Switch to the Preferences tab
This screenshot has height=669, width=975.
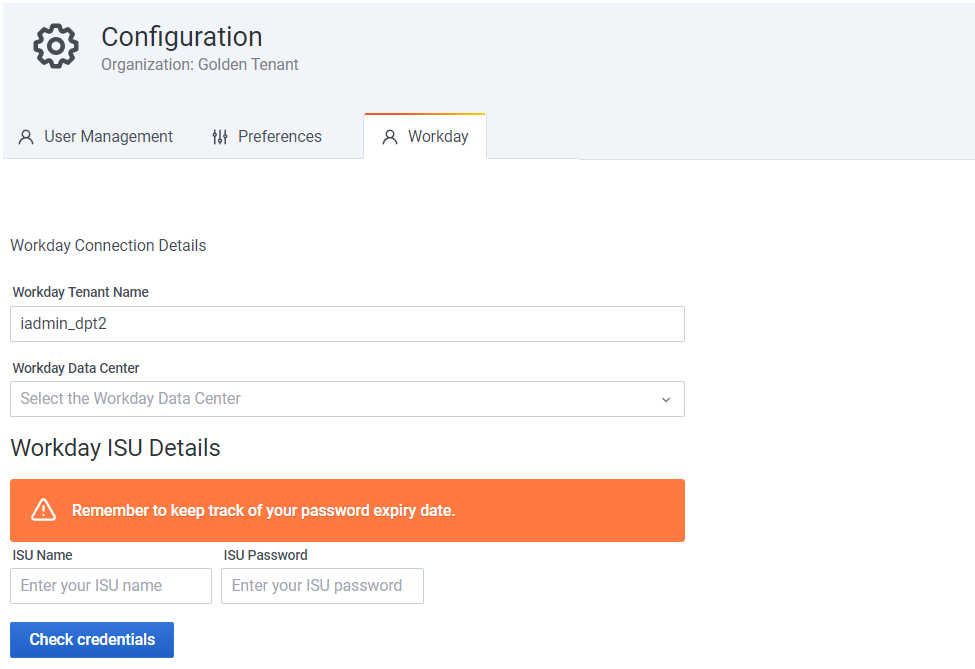click(267, 137)
